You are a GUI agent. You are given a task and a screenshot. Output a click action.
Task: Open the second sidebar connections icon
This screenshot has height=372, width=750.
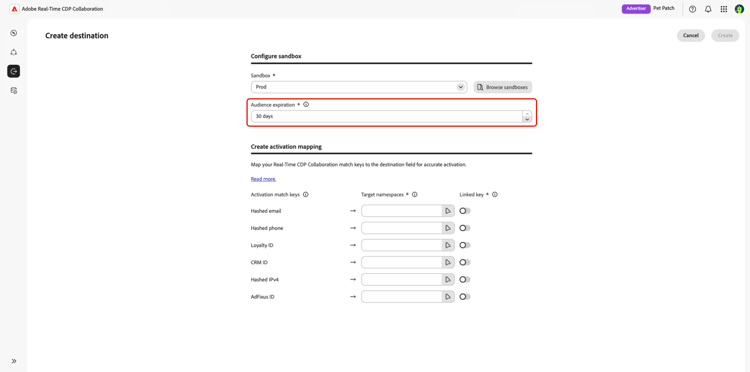[13, 52]
